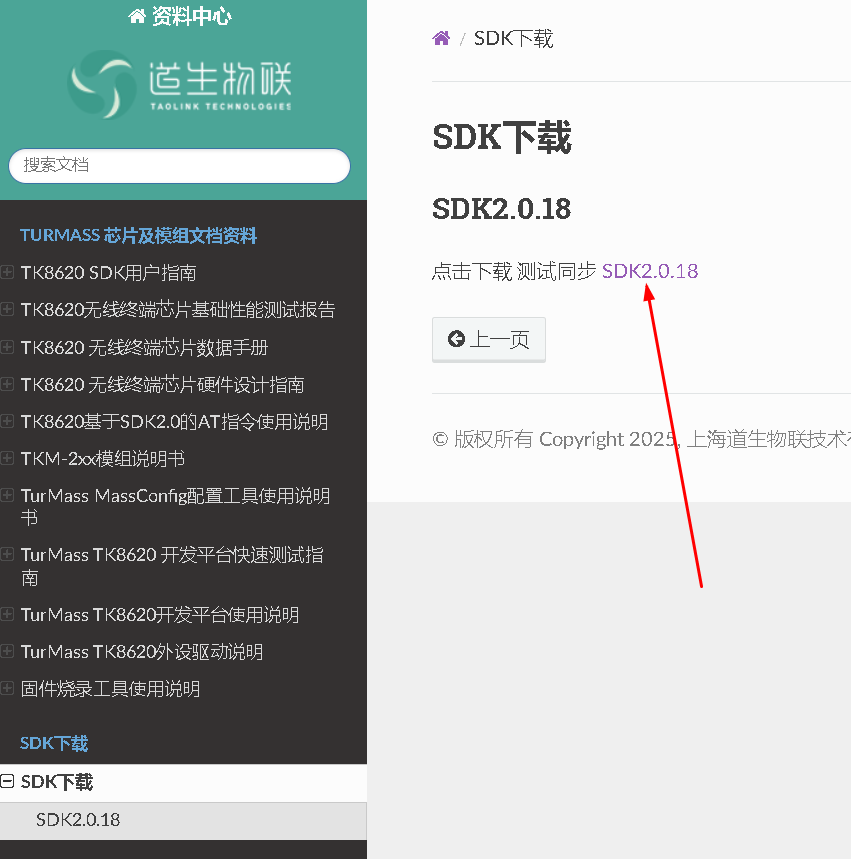Image resolution: width=851 pixels, height=859 pixels.
Task: Select SDK2.0.18 sub-item in sidebar
Action: 183,821
